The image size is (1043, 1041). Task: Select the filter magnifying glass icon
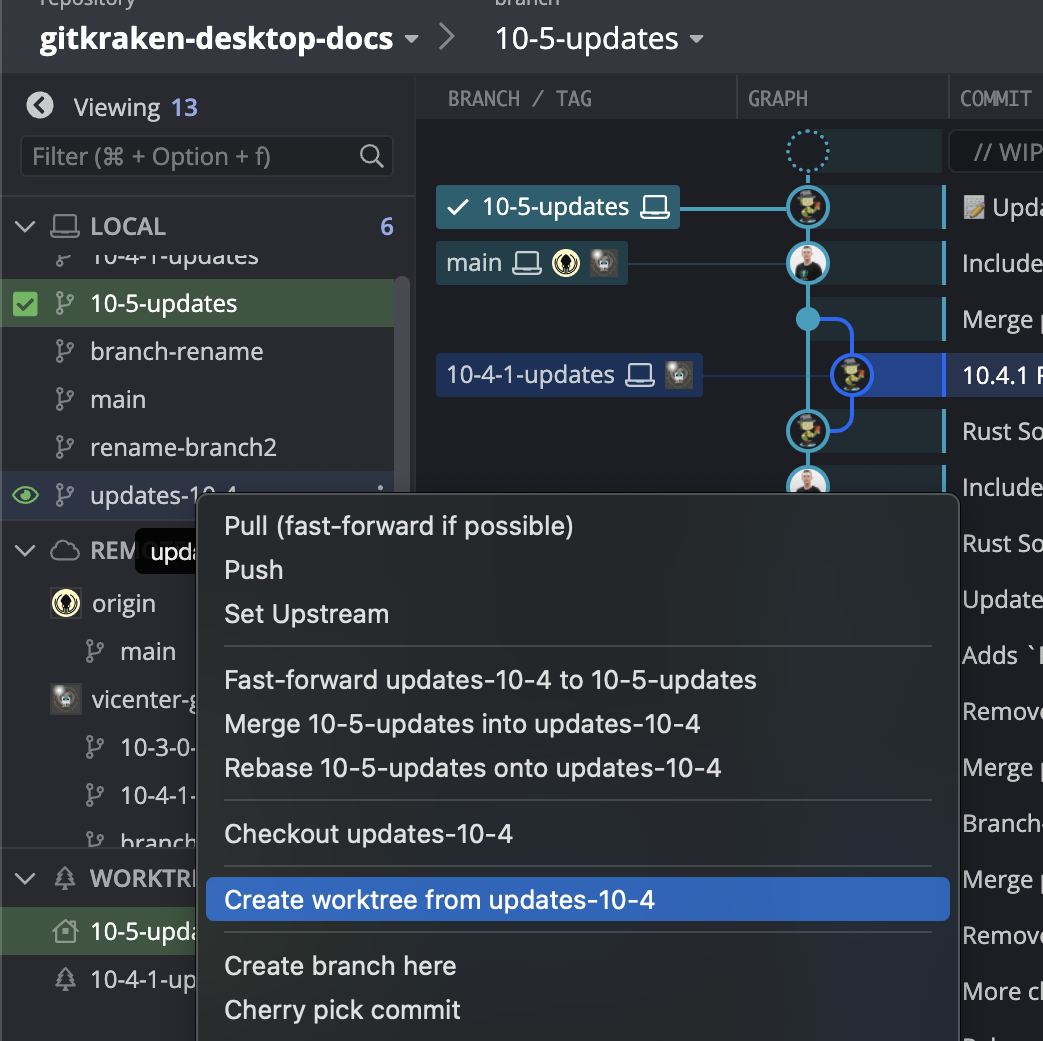tap(371, 156)
